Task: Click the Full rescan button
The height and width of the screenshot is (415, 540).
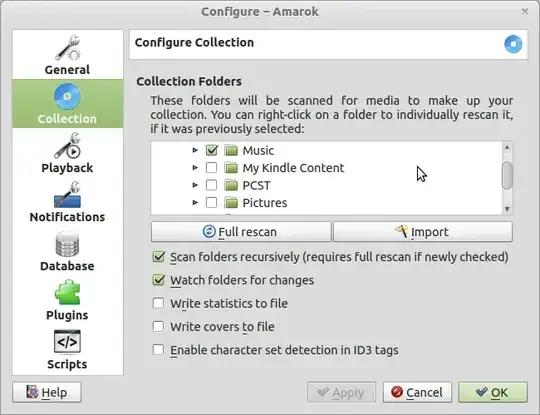Action: point(241,231)
